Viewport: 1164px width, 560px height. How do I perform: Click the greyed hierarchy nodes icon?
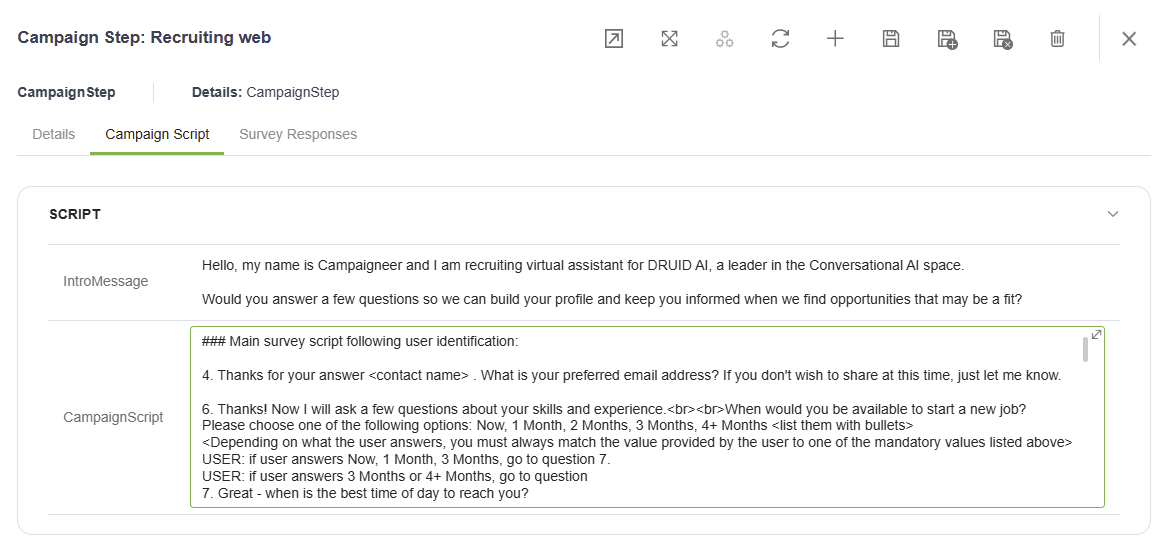725,39
